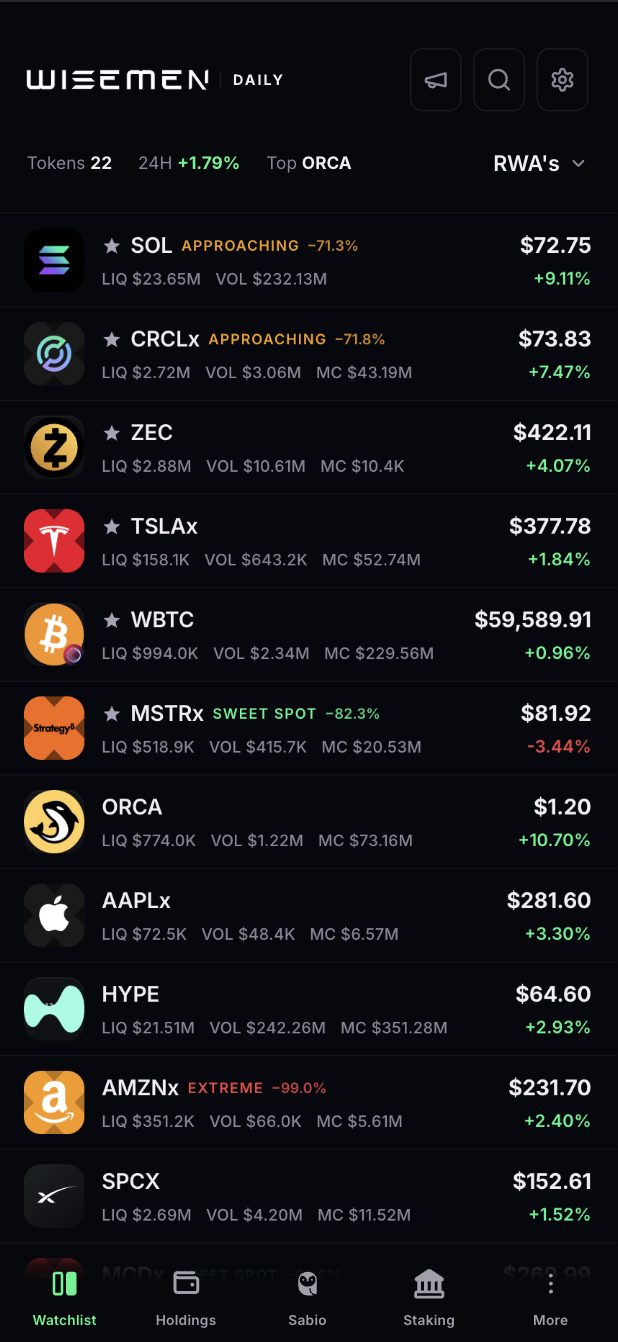Switch to the Holdings tab
The height and width of the screenshot is (1342, 618).
click(x=186, y=1298)
